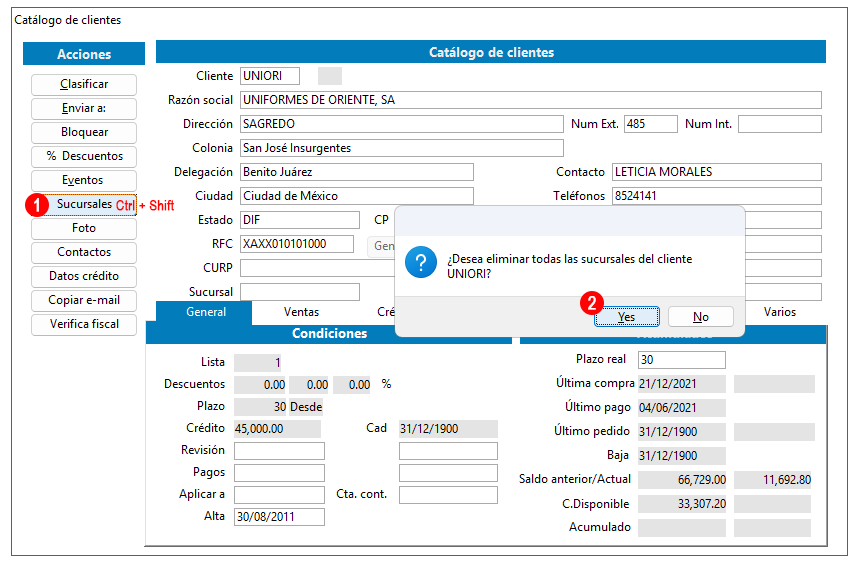
Task: Confirm deletion with Yes button
Action: point(627,317)
